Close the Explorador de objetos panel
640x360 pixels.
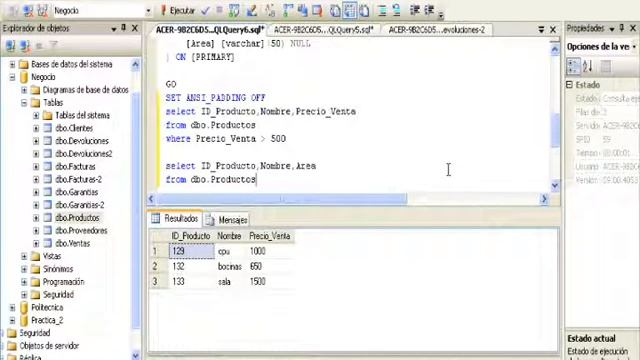(135, 28)
